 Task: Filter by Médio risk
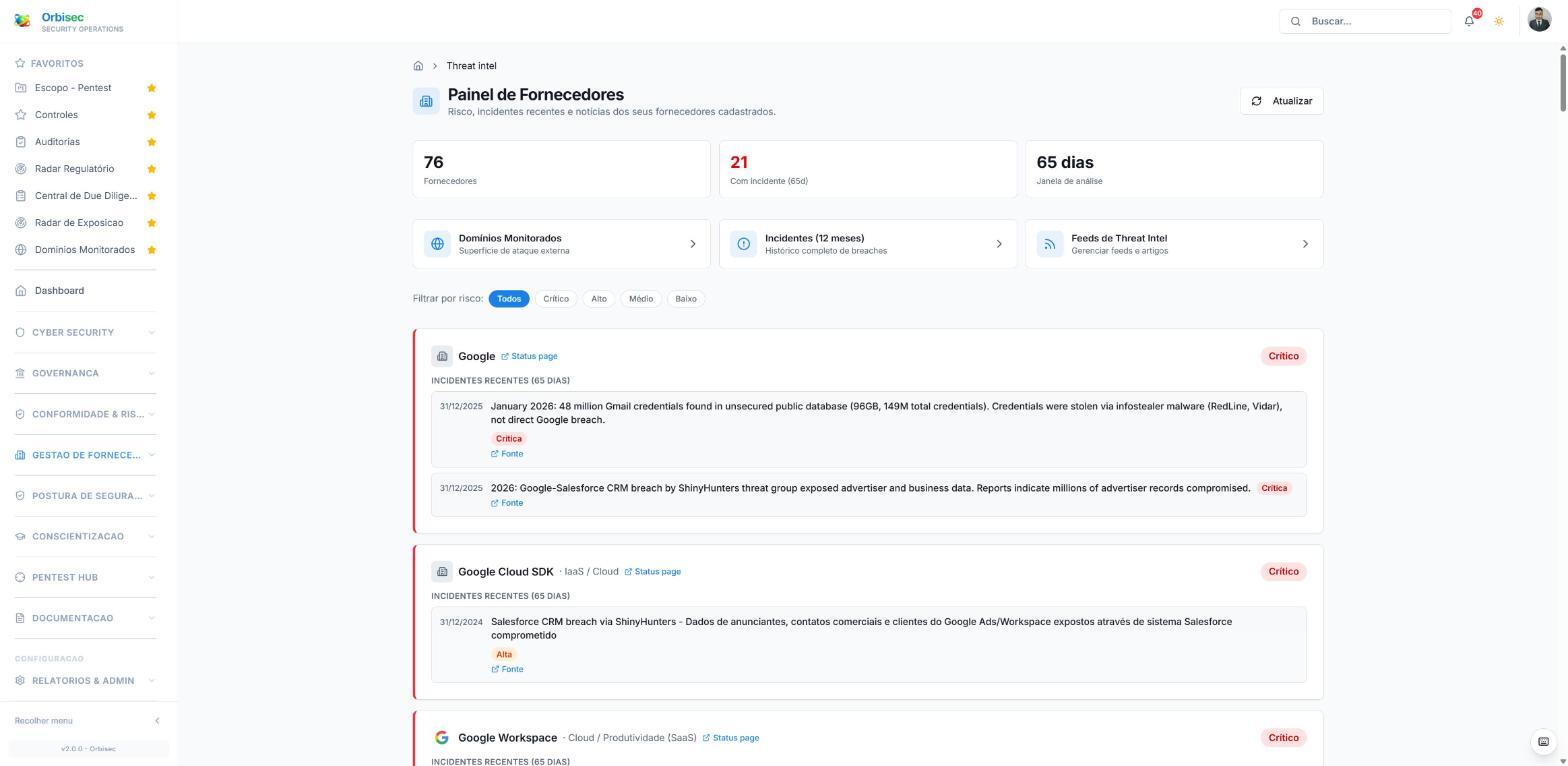[641, 299]
